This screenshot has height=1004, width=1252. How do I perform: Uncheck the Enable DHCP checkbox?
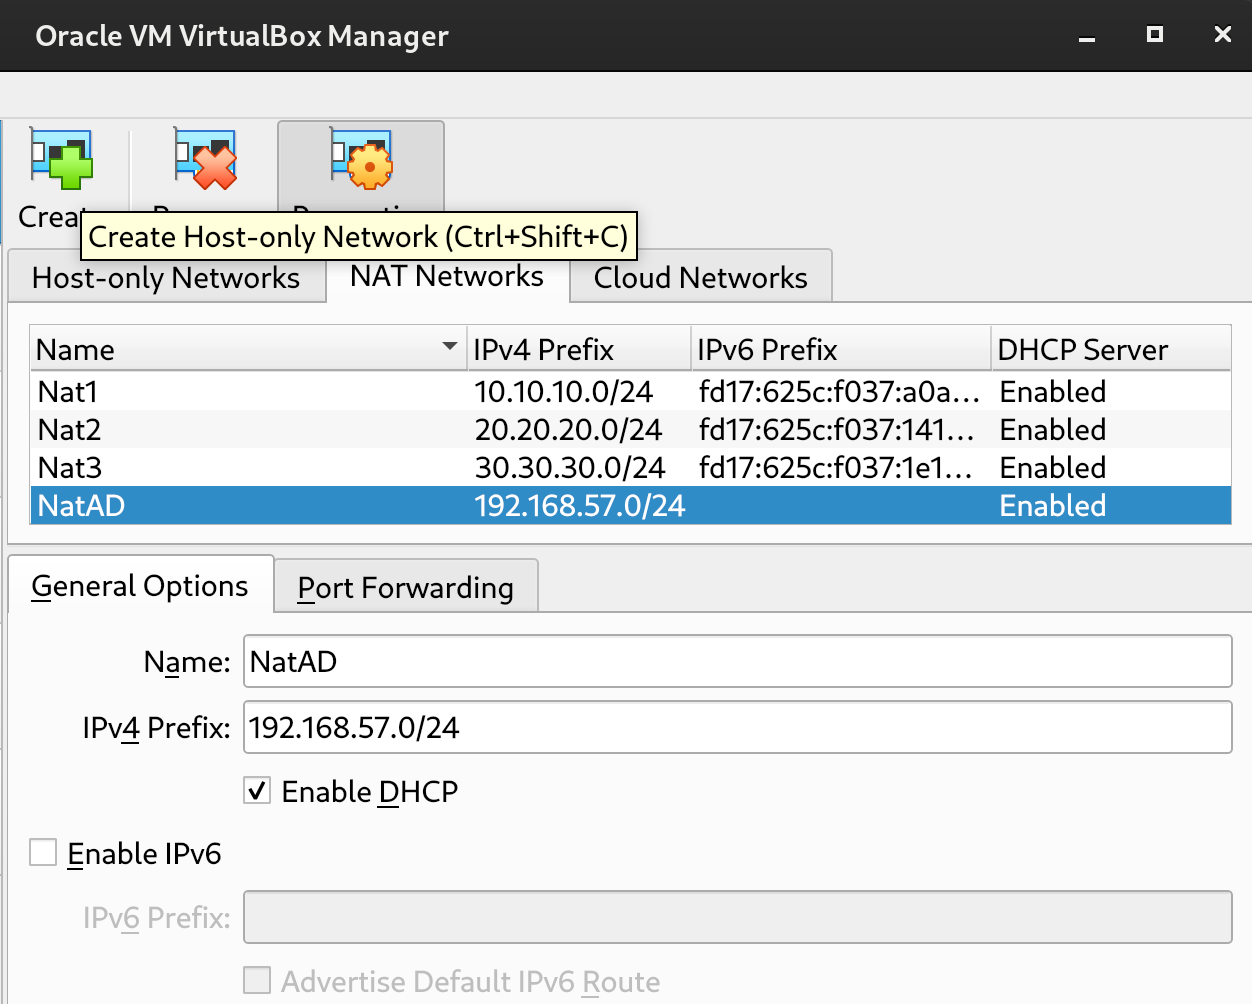coord(258,791)
